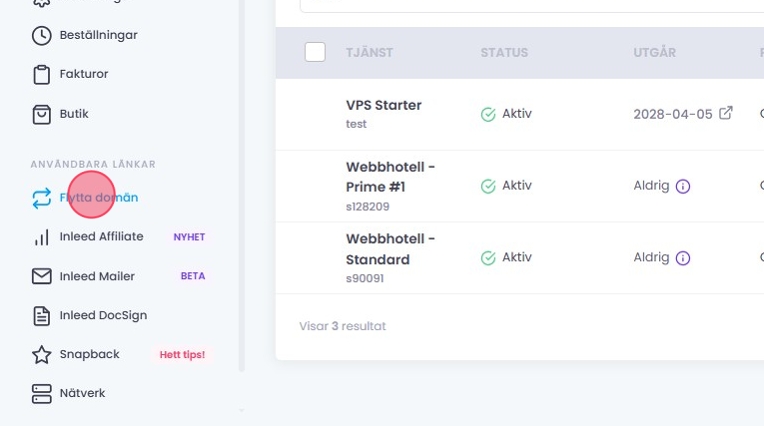Click the Nätverk server icon
764x426 pixels.
pos(41,393)
